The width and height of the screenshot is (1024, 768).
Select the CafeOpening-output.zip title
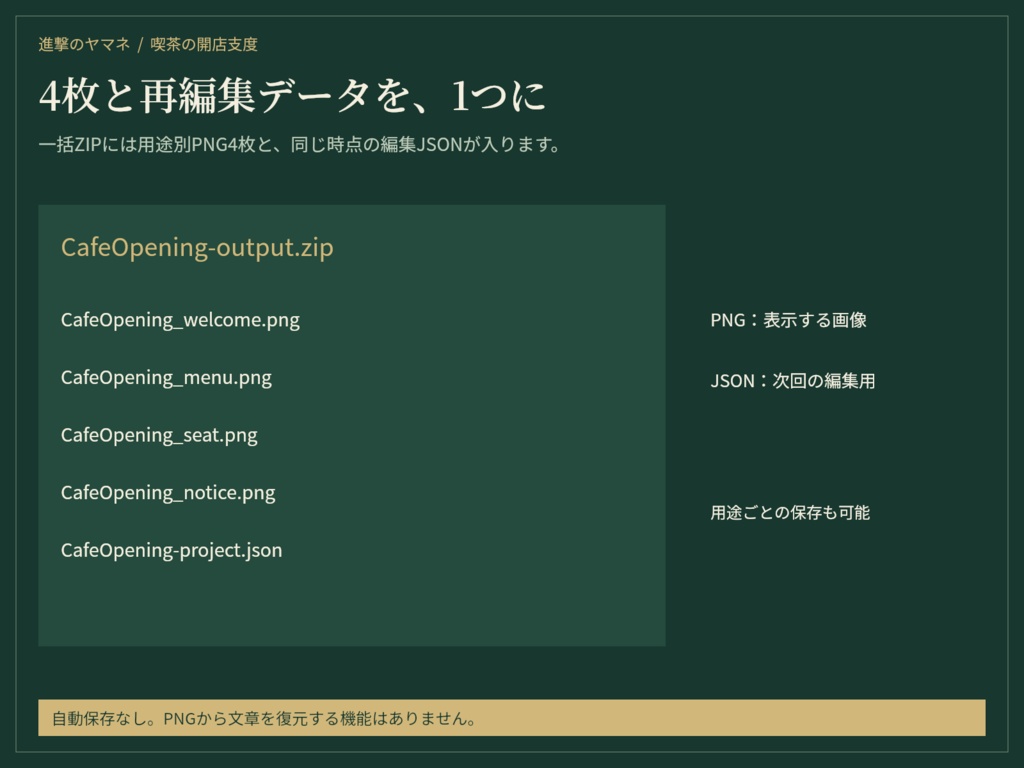pyautogui.click(x=197, y=248)
